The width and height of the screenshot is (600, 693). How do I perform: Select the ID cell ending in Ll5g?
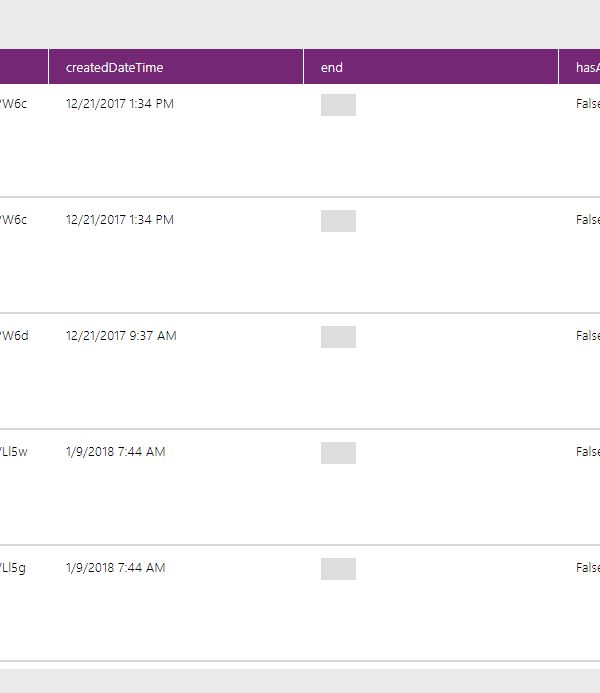[14, 568]
